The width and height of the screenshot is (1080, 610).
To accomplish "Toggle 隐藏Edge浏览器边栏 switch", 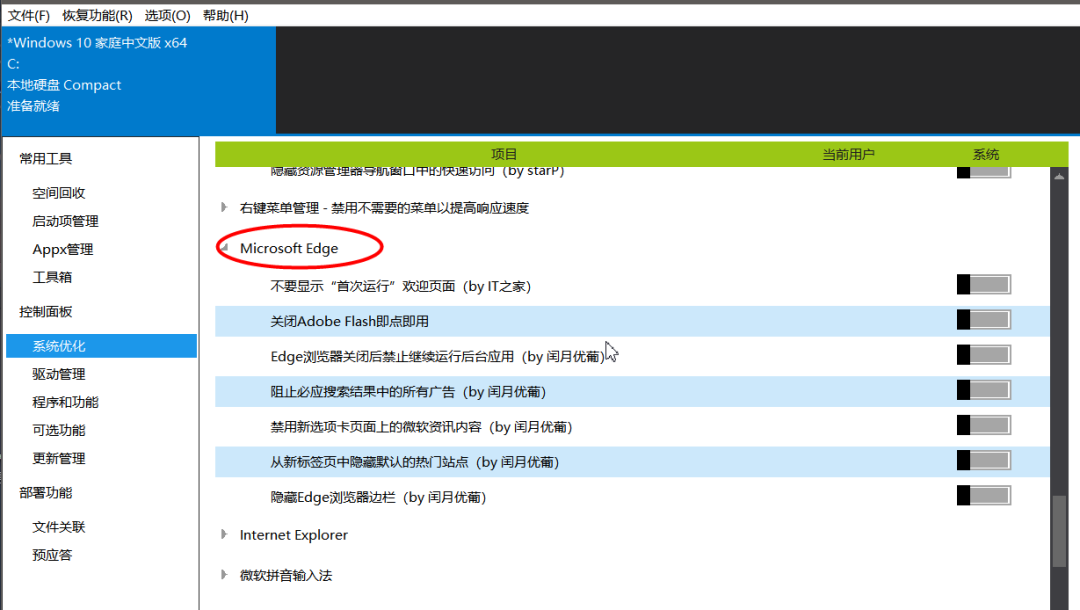I will pyautogui.click(x=984, y=495).
